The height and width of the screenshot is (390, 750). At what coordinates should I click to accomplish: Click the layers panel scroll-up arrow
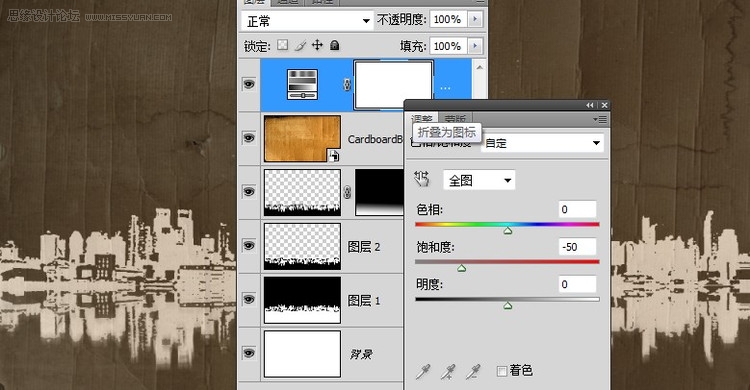(x=479, y=67)
